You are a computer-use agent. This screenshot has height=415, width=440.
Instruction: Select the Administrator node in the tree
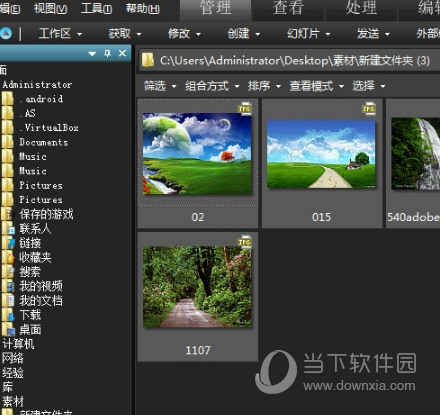click(x=37, y=85)
